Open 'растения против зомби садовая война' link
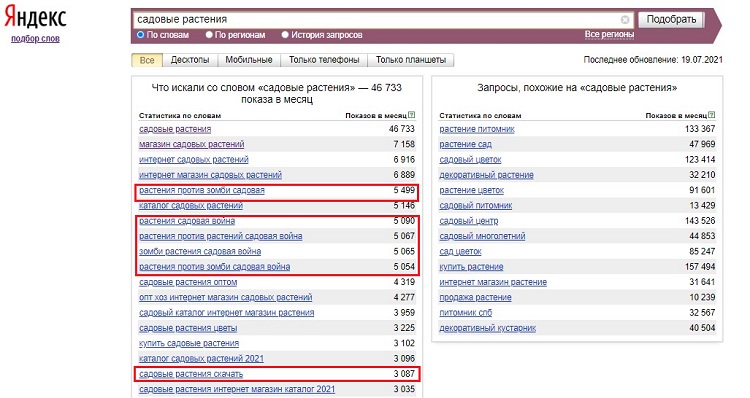Screen dimensions: 750x398 point(215,267)
